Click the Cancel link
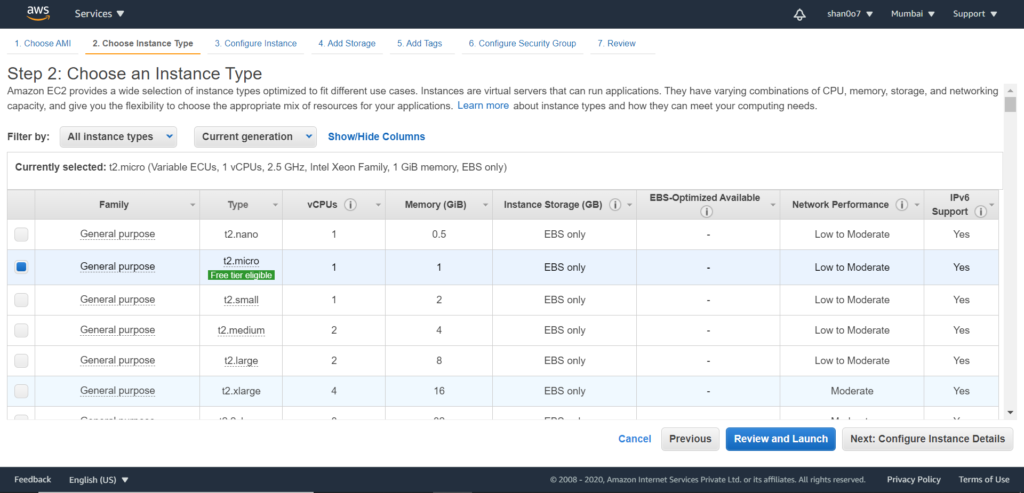1024x493 pixels. (x=635, y=439)
